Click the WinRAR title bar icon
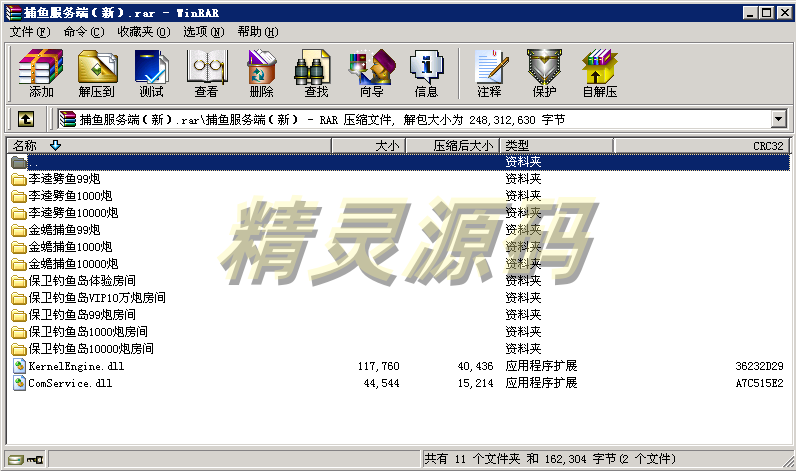 [13, 13]
